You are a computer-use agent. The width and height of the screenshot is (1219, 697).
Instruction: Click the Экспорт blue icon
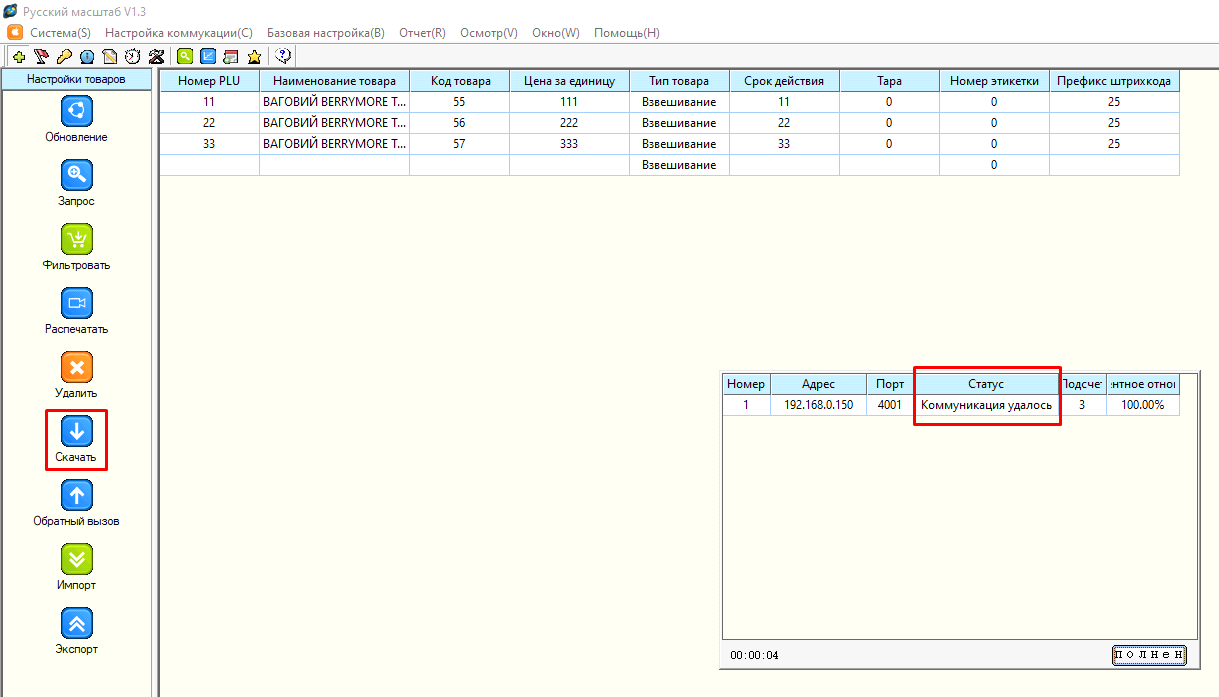point(77,623)
